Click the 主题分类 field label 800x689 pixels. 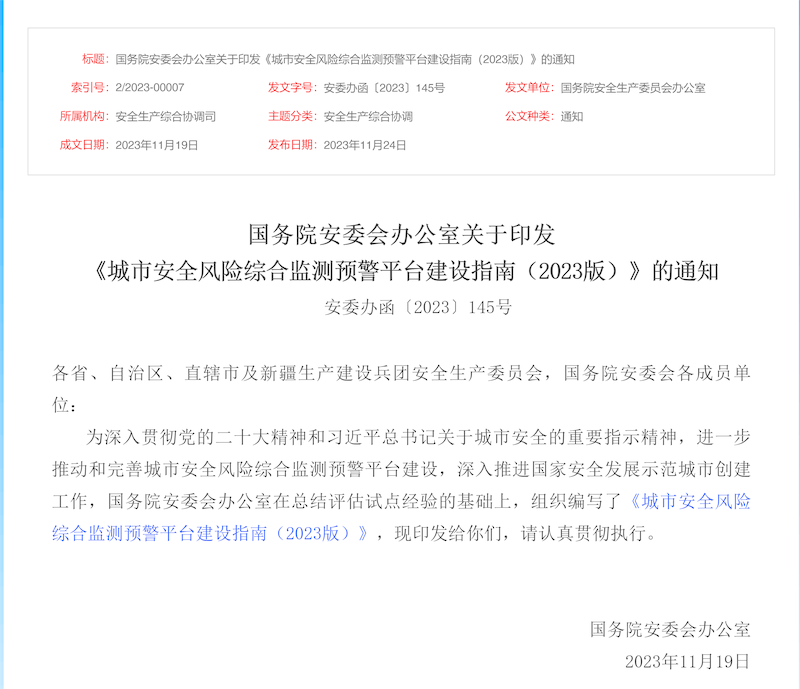[292, 116]
